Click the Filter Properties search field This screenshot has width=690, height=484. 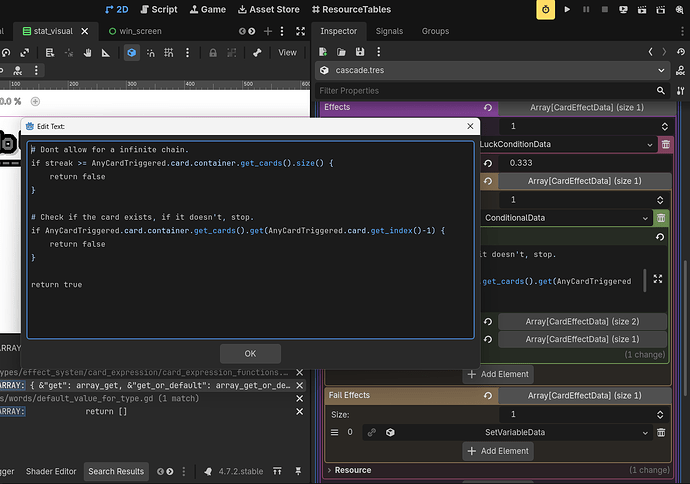493,91
